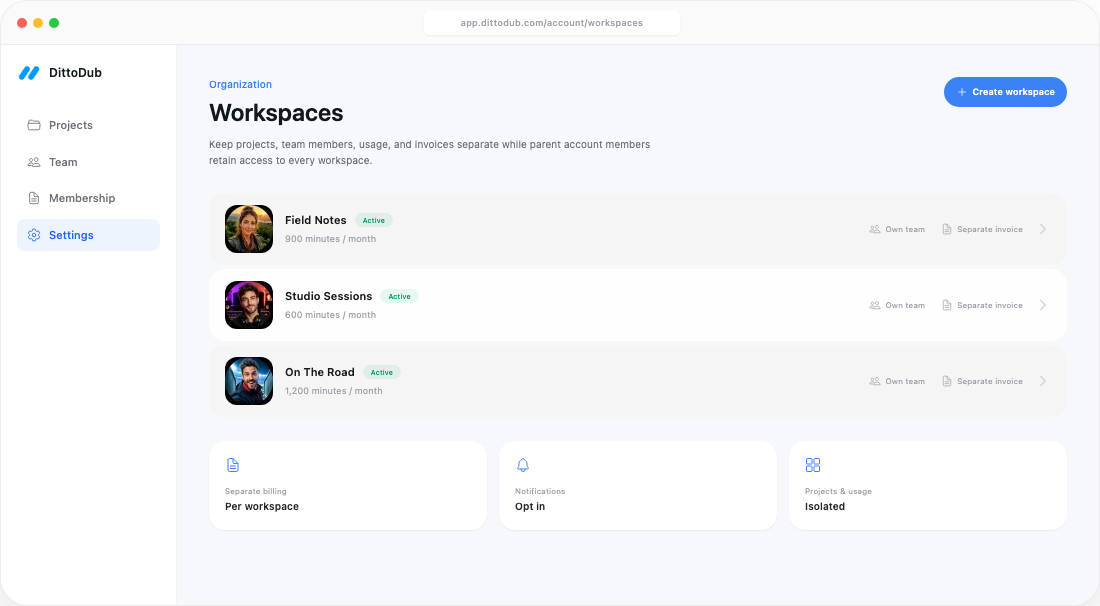Viewport: 1100px width, 606px height.
Task: Open the Projects menu item
Action: 88,125
